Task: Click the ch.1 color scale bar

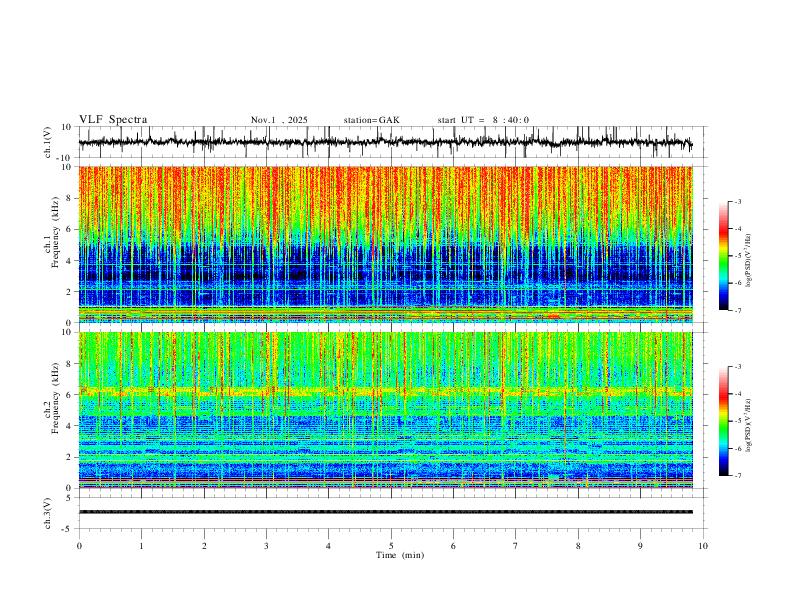Action: (x=723, y=256)
